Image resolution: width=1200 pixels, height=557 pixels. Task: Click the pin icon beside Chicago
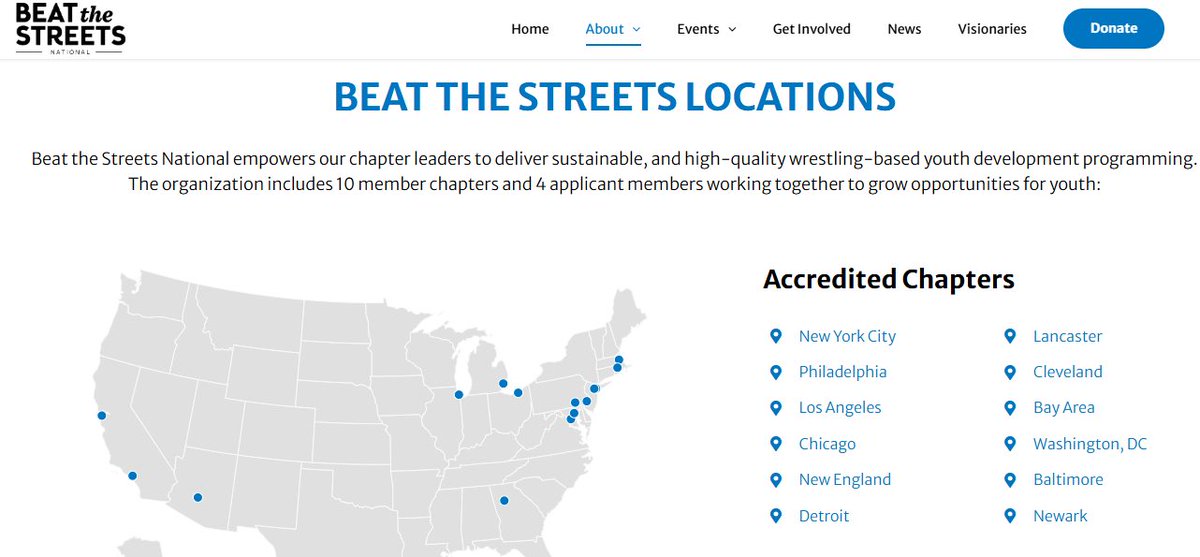coord(776,444)
